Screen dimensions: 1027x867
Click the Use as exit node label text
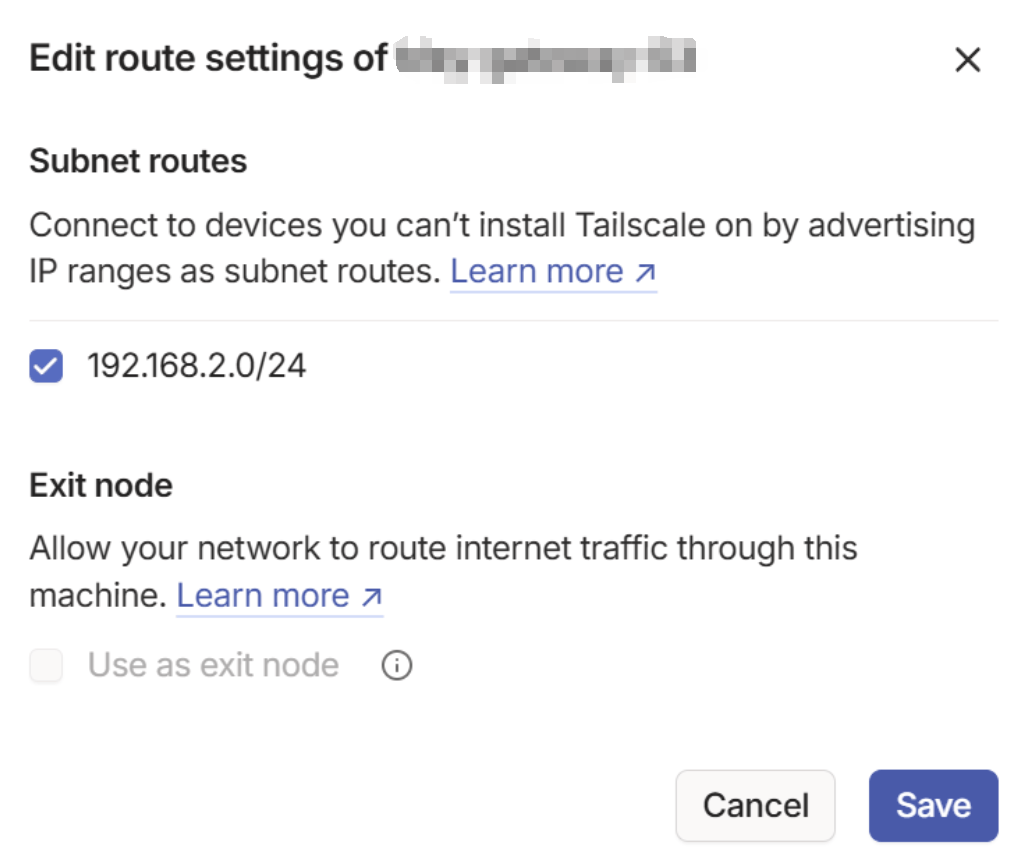point(213,665)
